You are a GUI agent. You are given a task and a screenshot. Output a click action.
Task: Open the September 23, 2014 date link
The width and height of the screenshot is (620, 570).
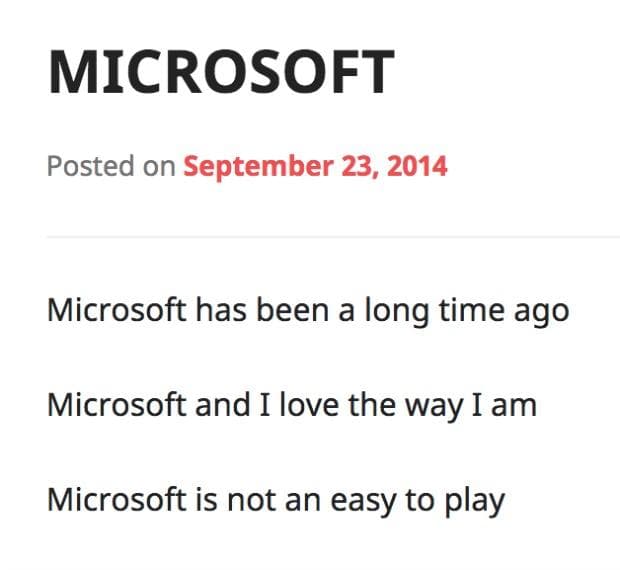click(x=315, y=165)
